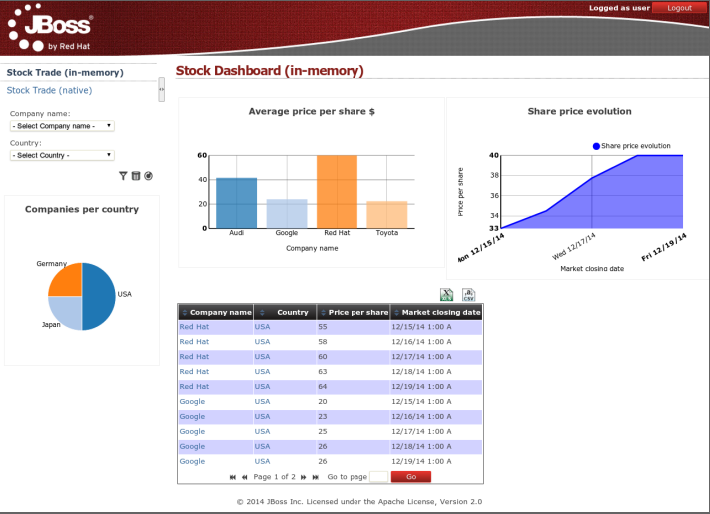The width and height of the screenshot is (710, 514).
Task: Click the Companies per country title
Action: 82,209
